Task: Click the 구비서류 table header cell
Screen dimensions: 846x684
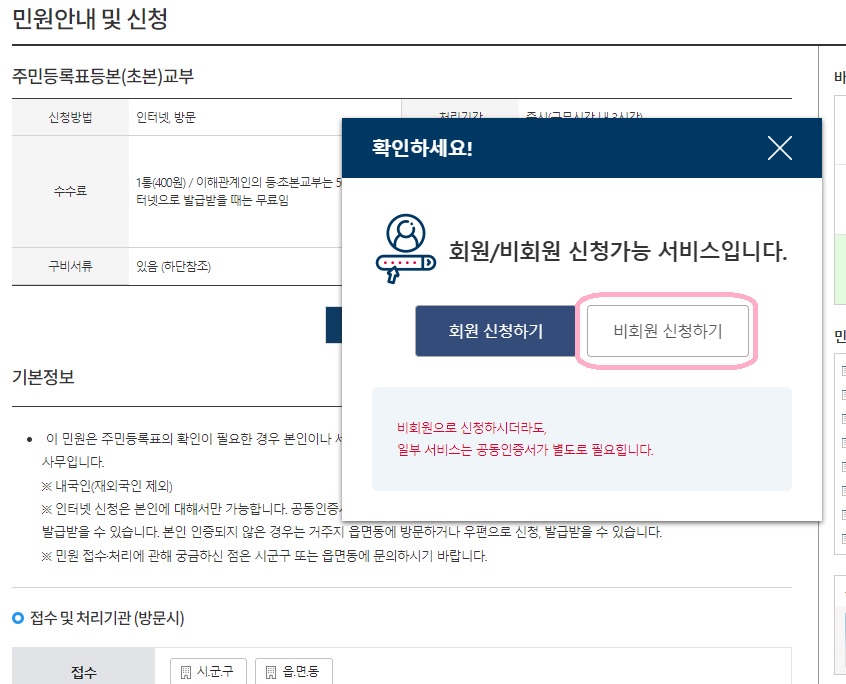Action: click(70, 266)
